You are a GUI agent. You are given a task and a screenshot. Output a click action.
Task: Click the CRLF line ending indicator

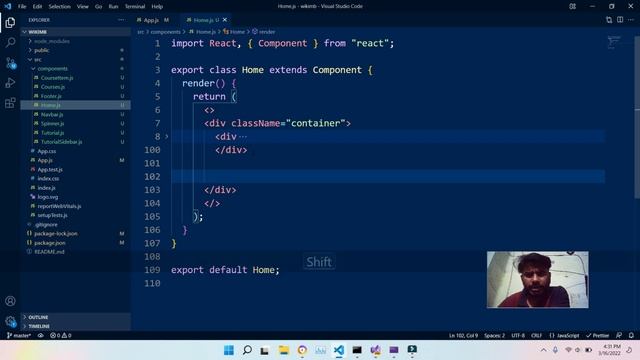tap(536, 336)
